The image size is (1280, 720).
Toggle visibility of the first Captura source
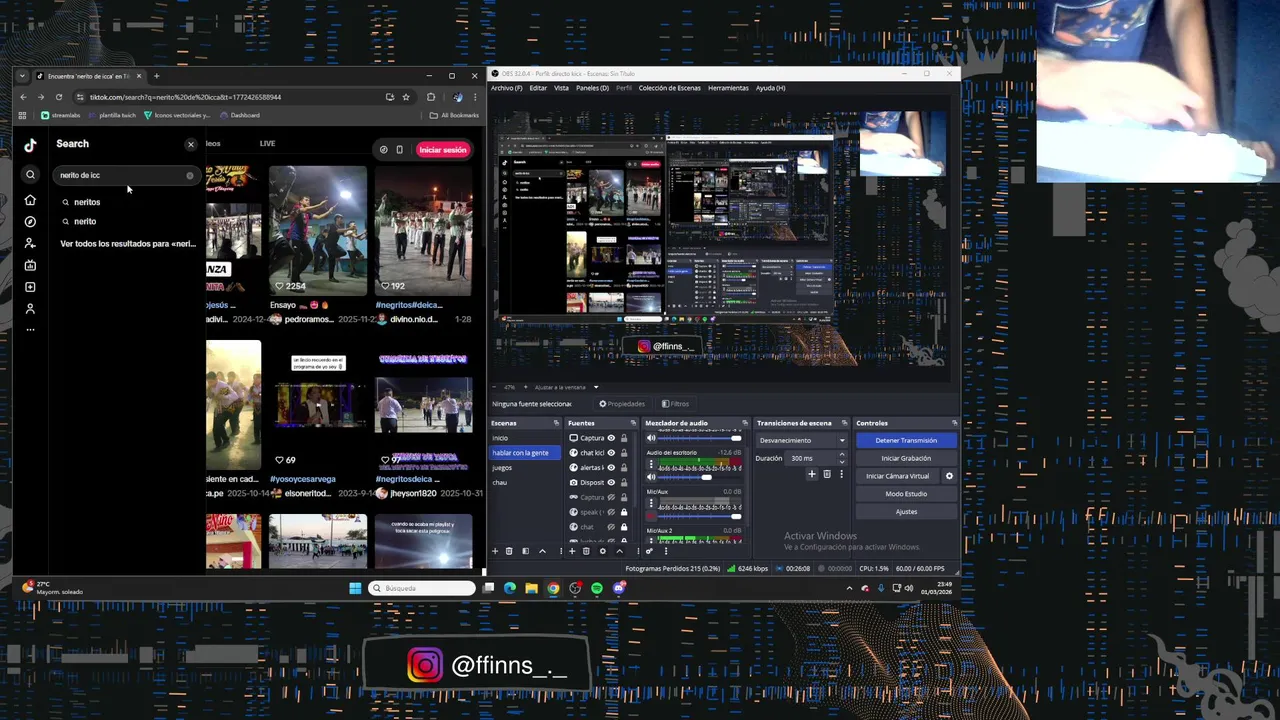coord(611,438)
